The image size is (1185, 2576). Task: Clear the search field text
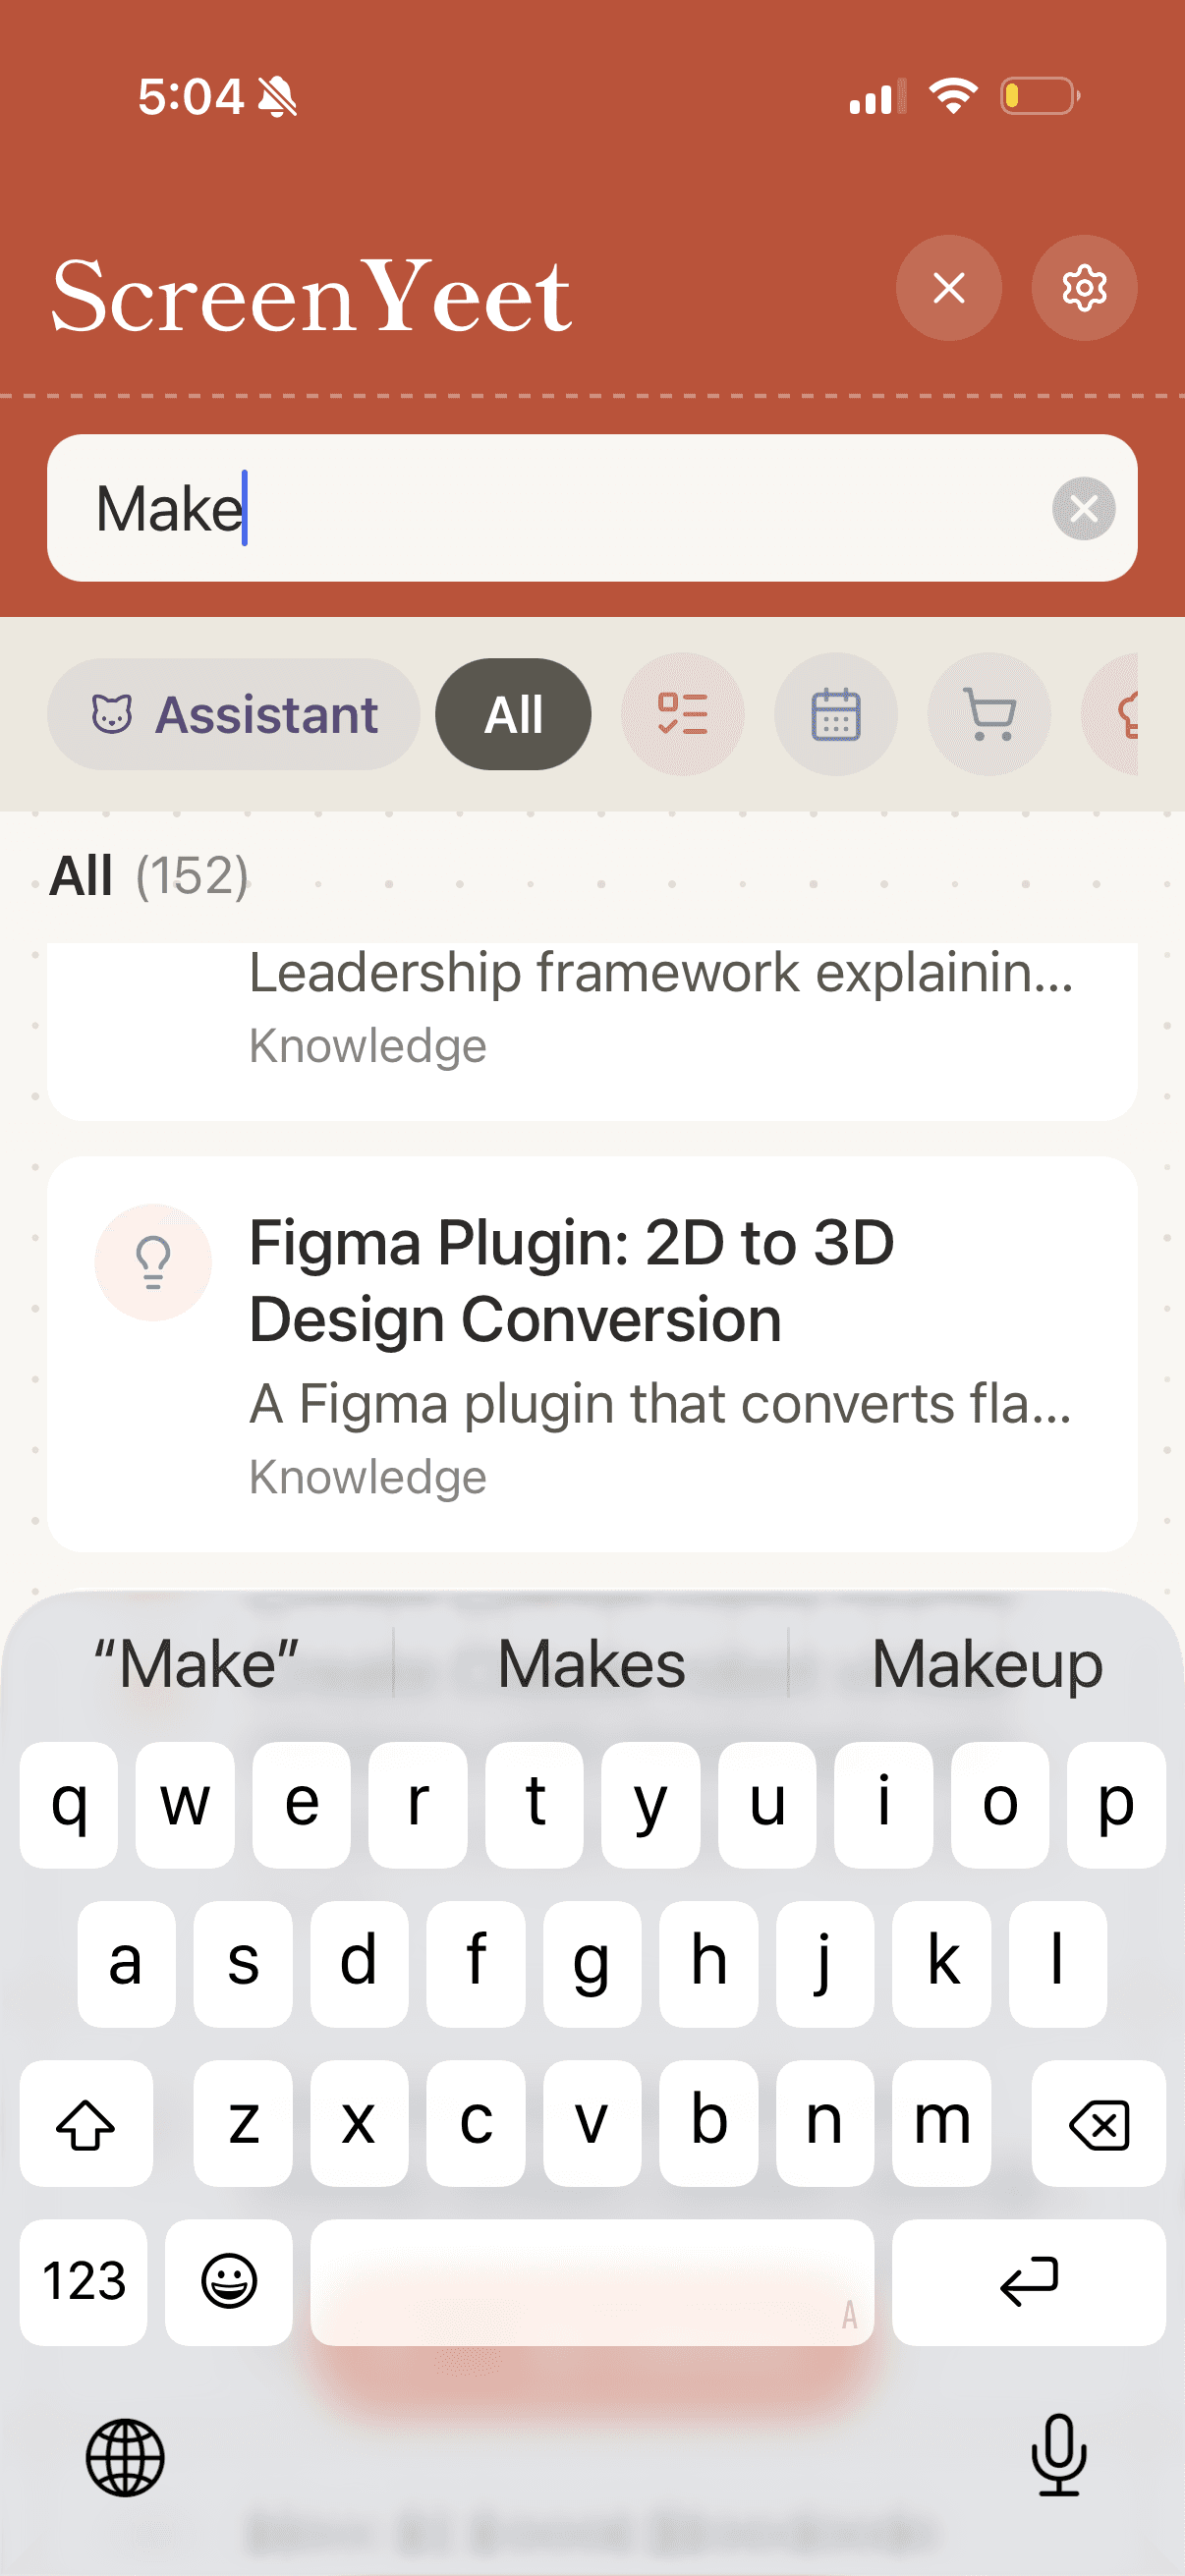pyautogui.click(x=1083, y=509)
